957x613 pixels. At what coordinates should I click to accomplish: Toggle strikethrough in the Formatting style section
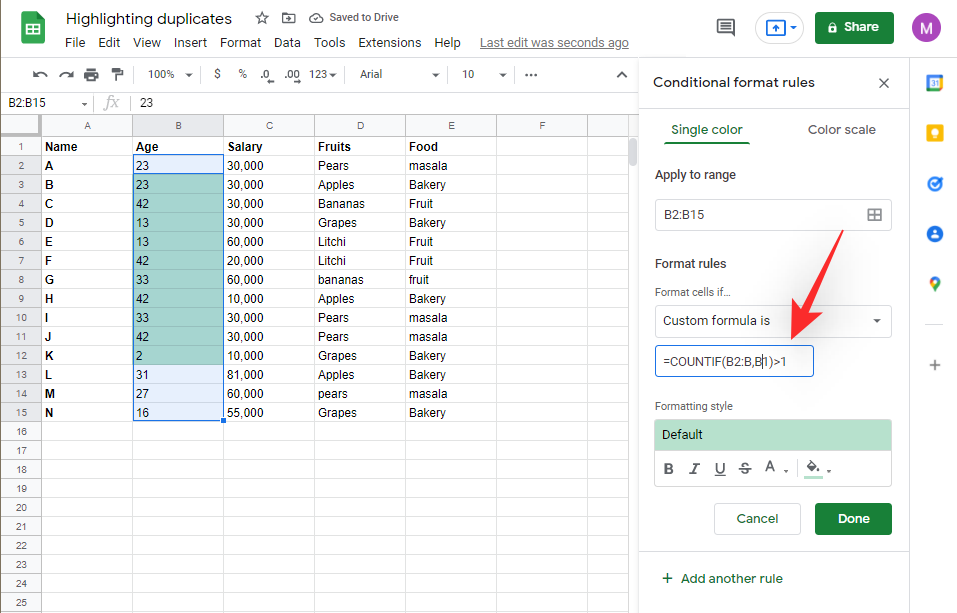click(x=745, y=468)
